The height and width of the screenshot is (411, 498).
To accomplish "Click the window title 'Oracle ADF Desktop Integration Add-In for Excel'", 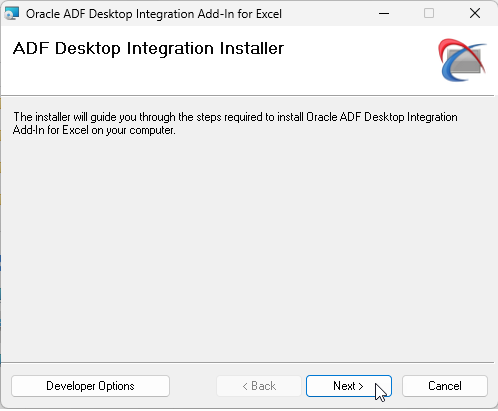I will (x=154, y=14).
